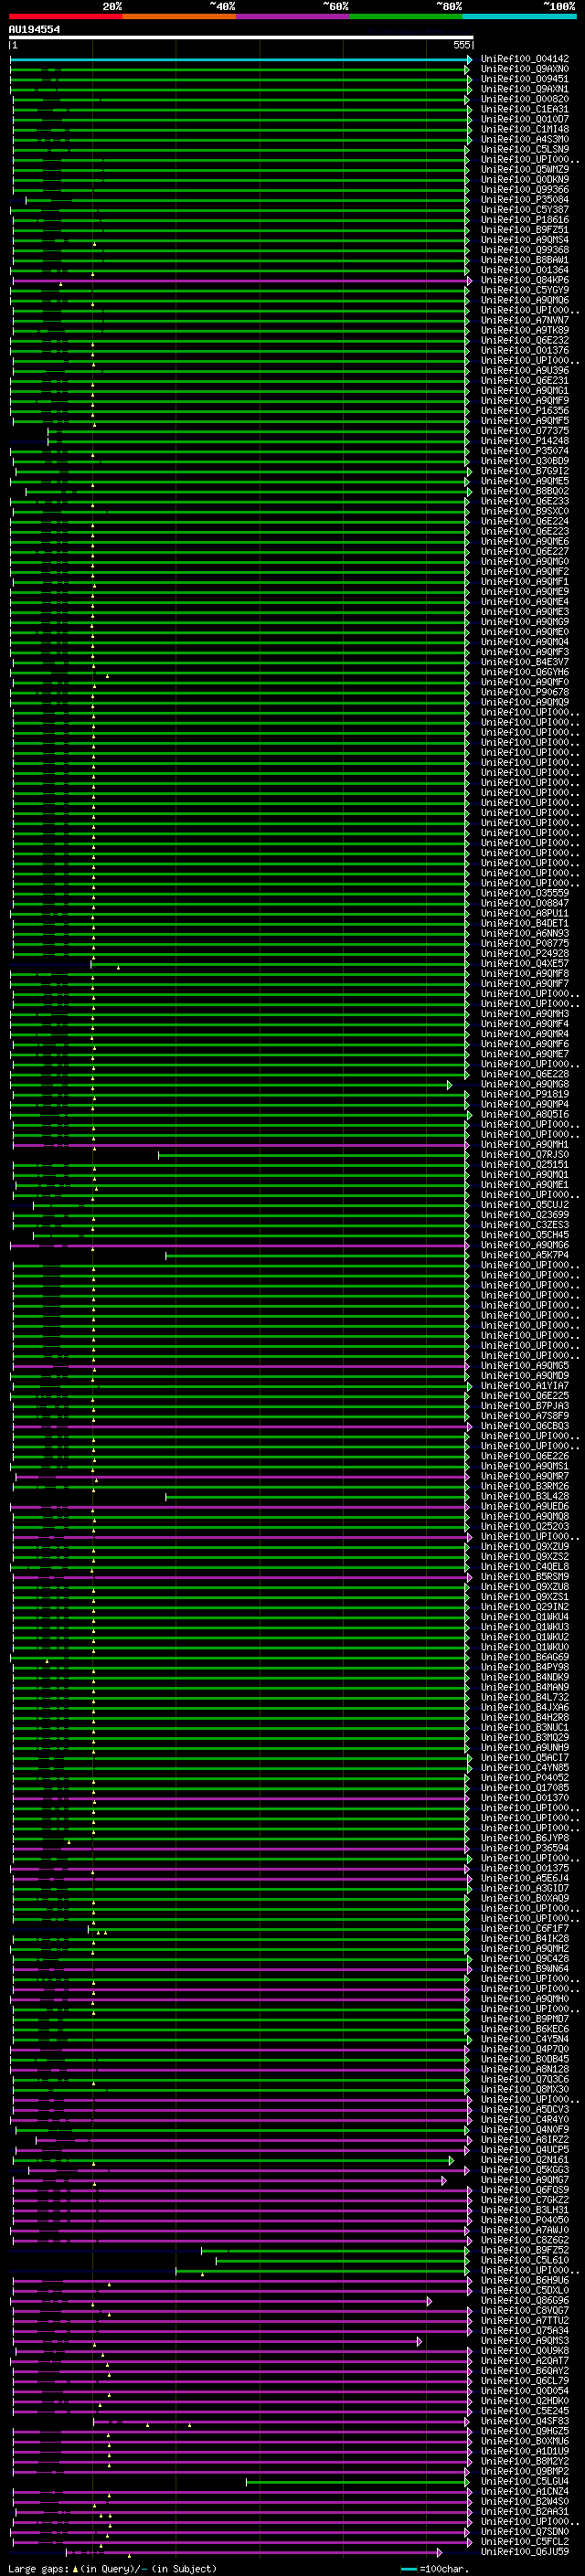Click UniRef100_C1EA31 hit label
The image size is (585, 2576).
(x=525, y=109)
